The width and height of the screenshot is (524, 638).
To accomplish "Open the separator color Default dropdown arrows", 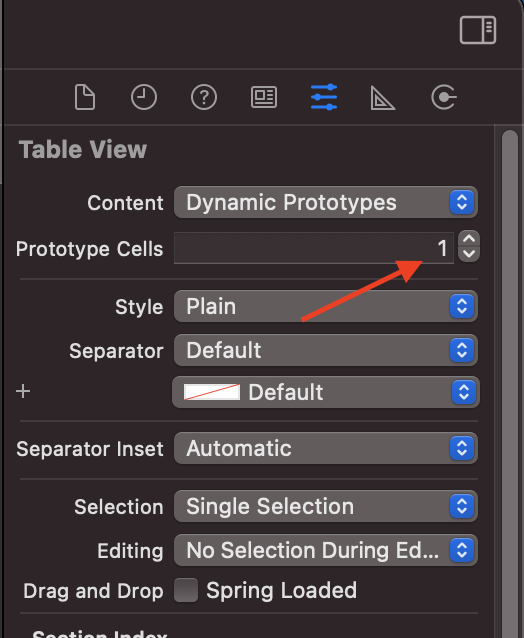I will point(464,392).
